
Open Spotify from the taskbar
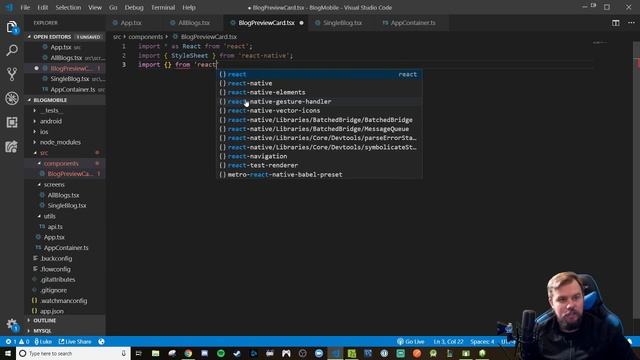(x=221, y=353)
